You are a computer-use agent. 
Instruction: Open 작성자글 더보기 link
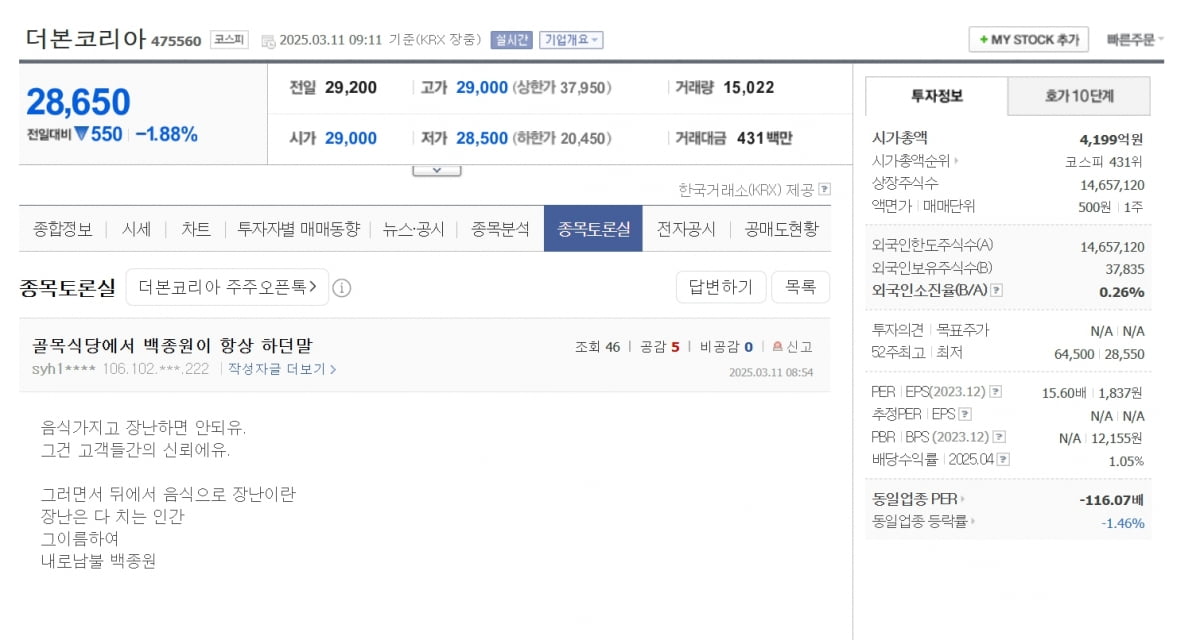[282, 369]
